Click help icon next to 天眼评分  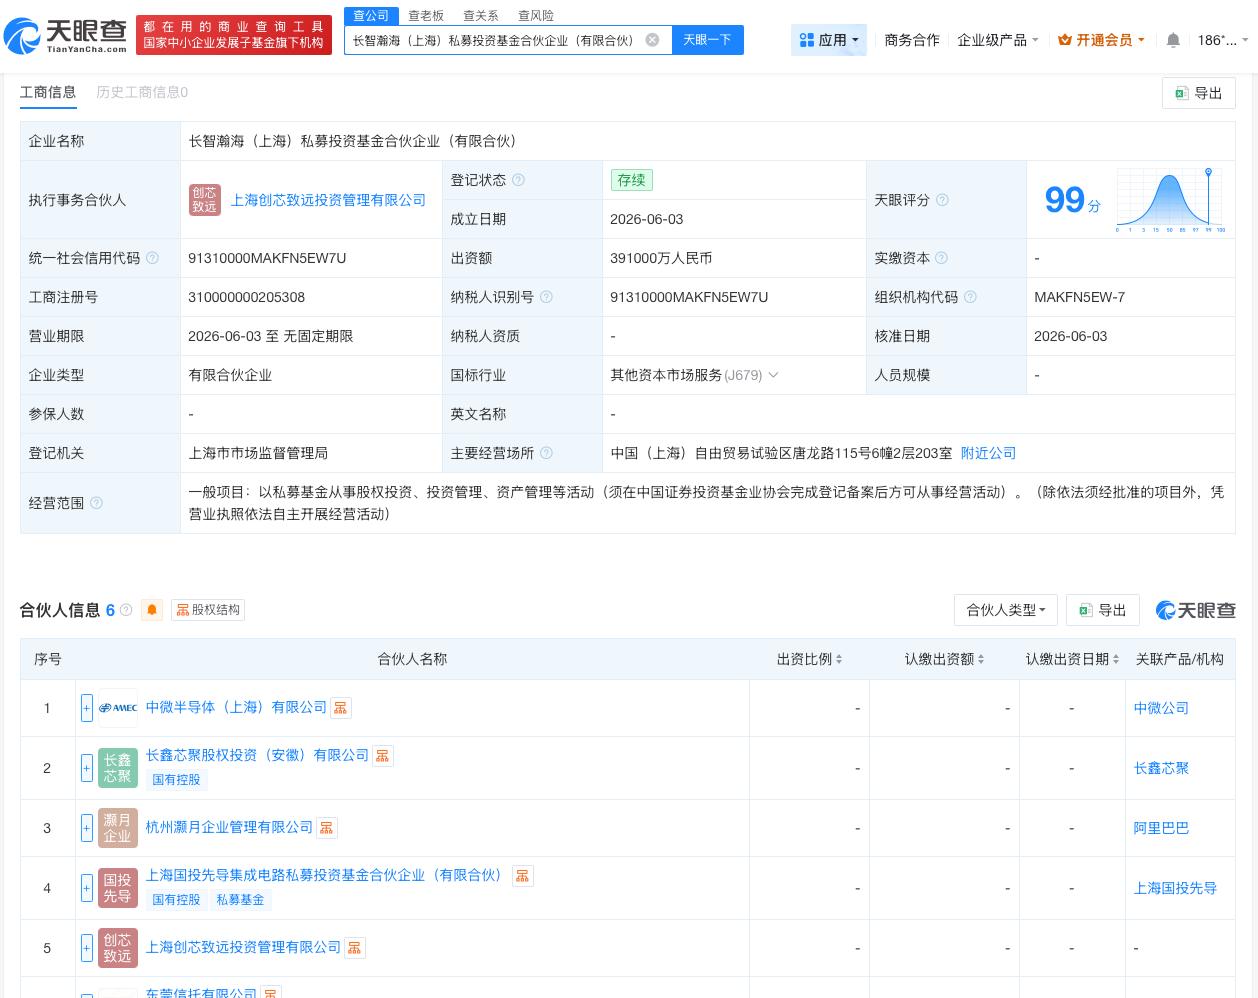pos(942,200)
